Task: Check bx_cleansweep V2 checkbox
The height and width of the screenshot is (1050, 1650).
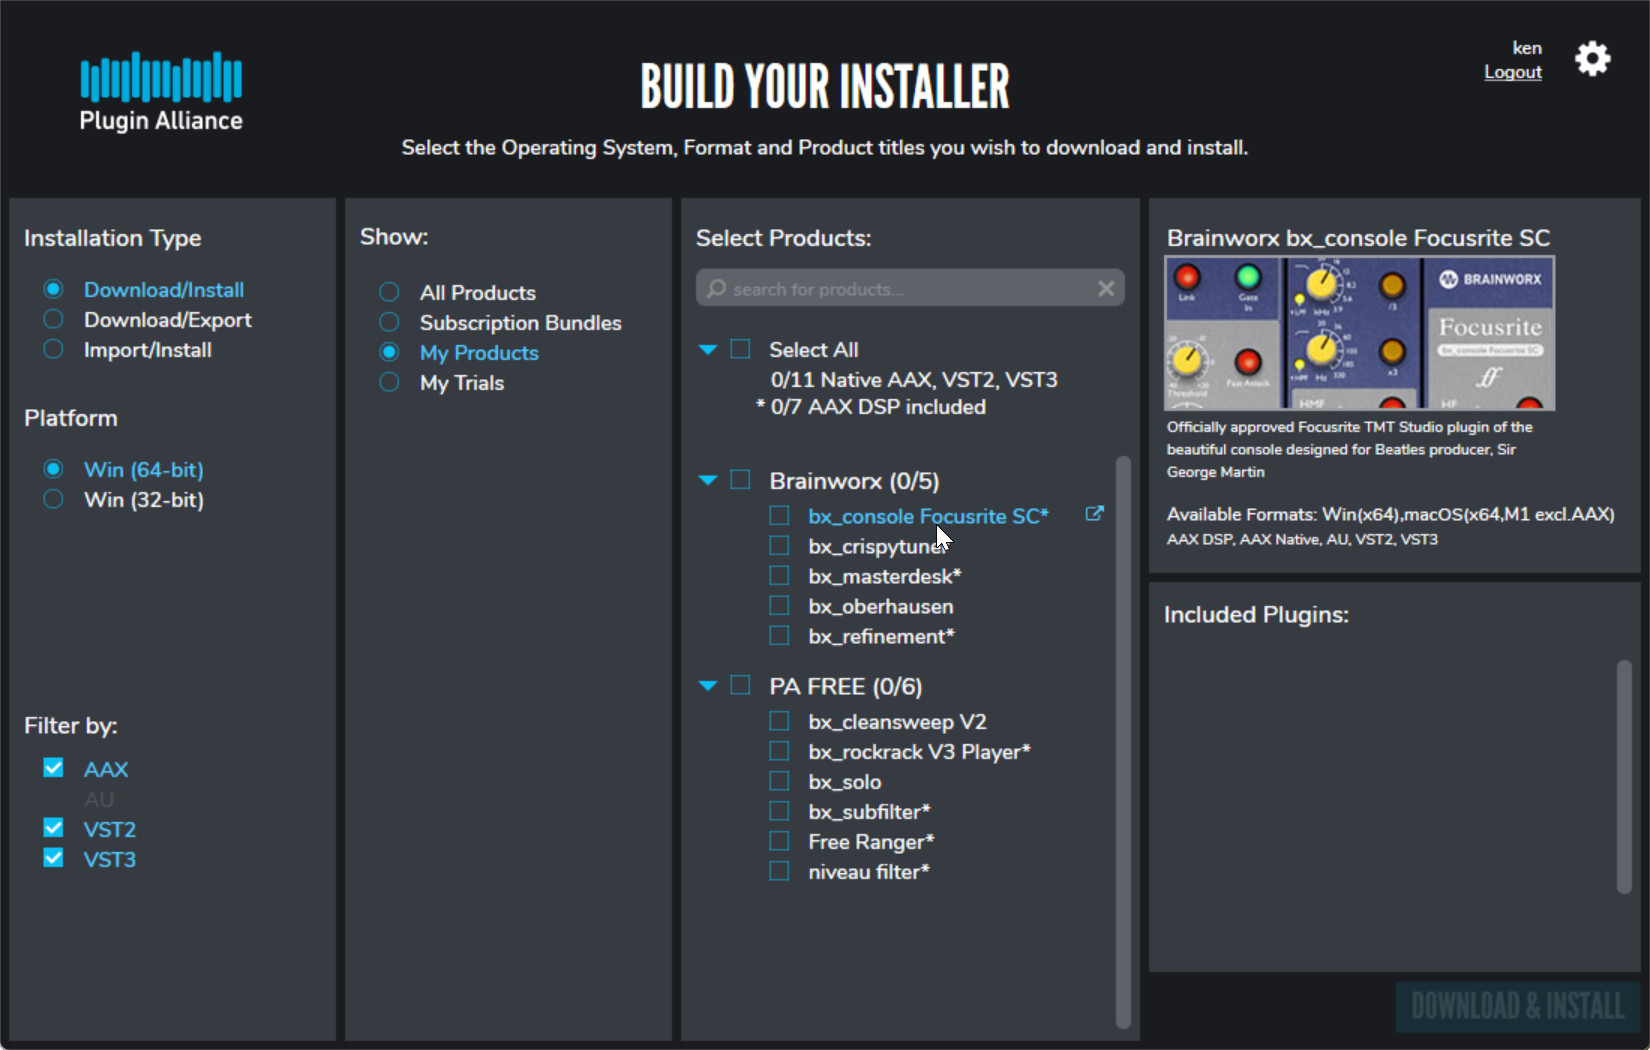Action: 780,721
